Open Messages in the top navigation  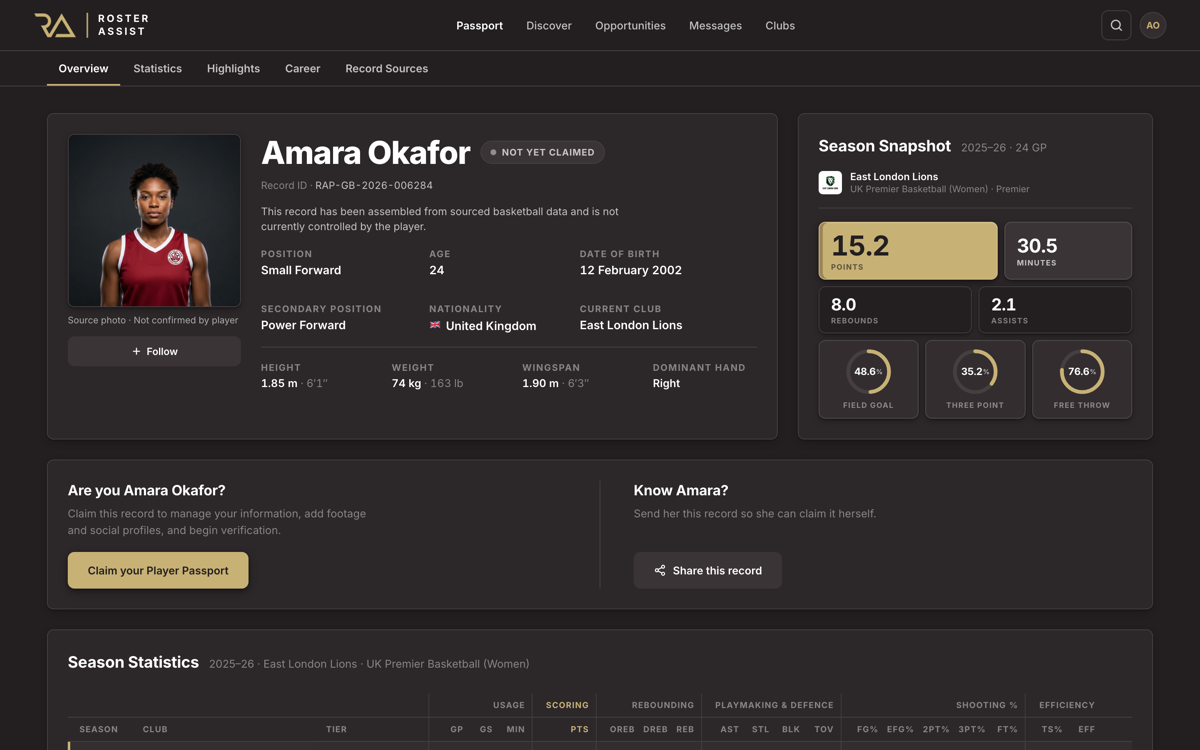(x=715, y=25)
